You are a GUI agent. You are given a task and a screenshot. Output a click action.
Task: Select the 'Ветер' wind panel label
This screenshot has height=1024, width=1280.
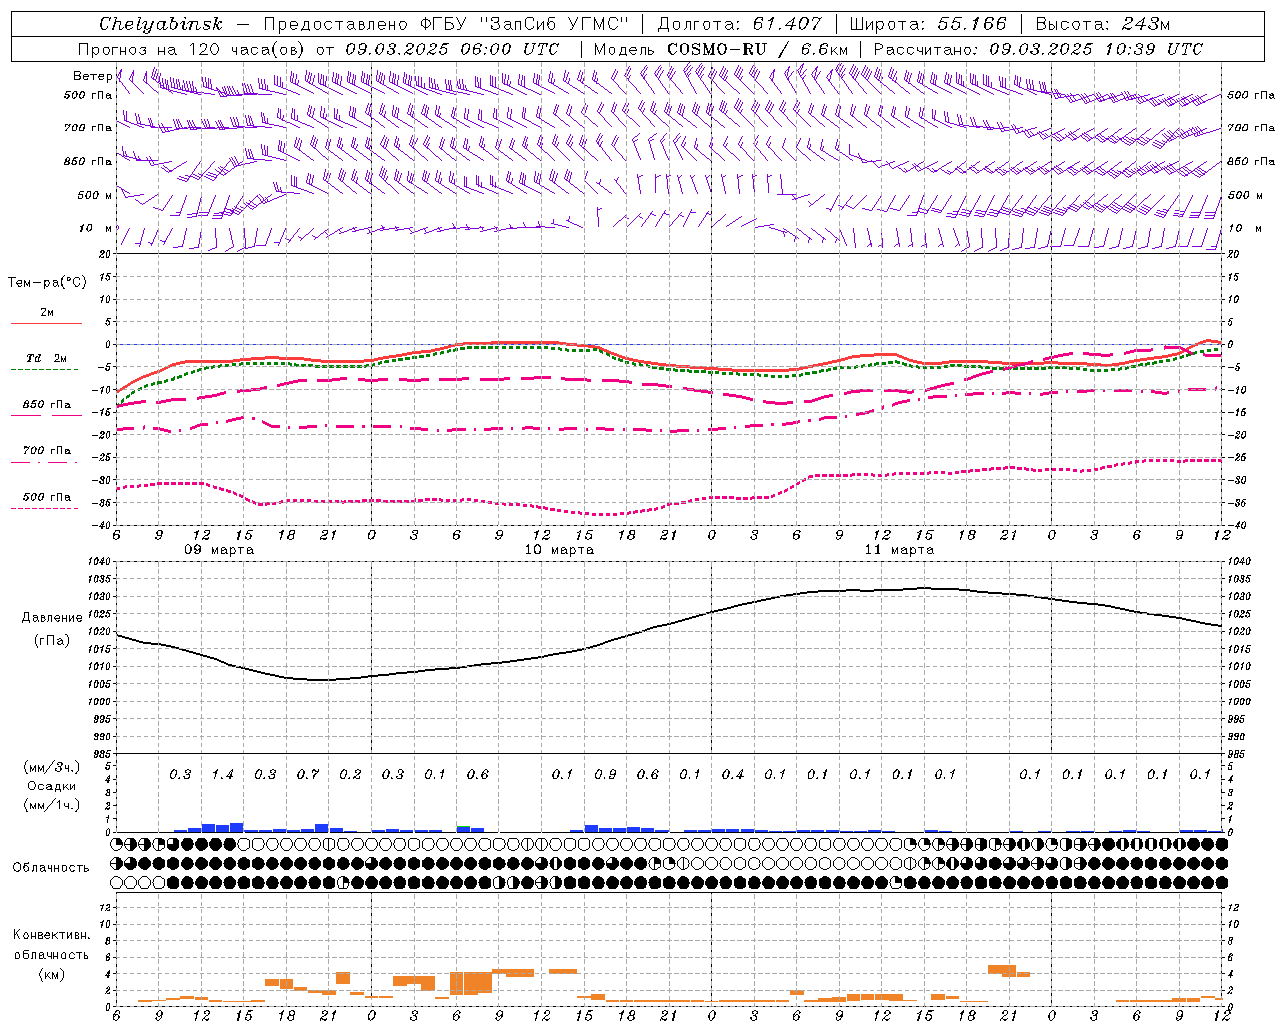[92, 76]
